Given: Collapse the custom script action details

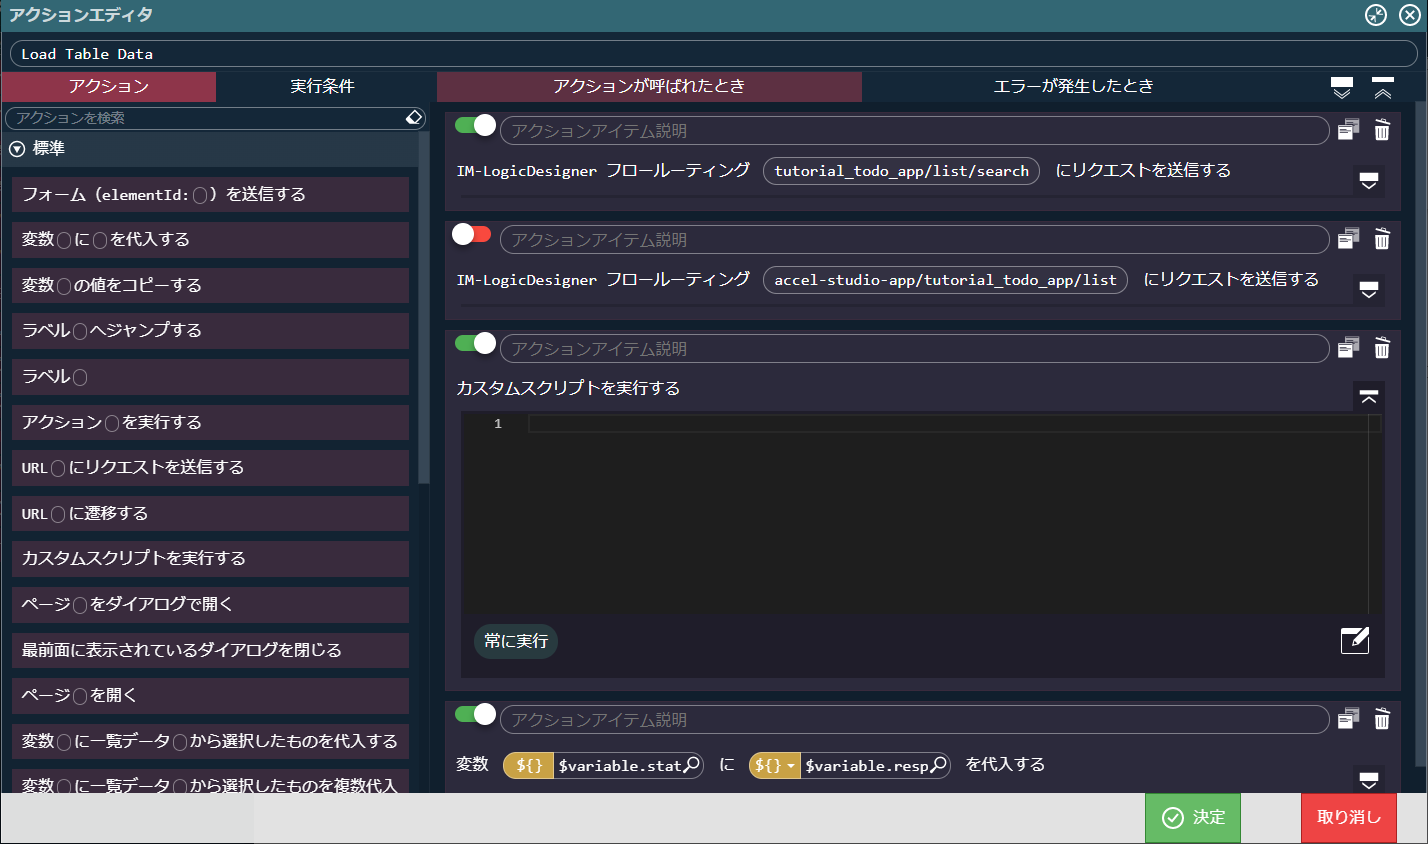Looking at the screenshot, I should point(1369,397).
